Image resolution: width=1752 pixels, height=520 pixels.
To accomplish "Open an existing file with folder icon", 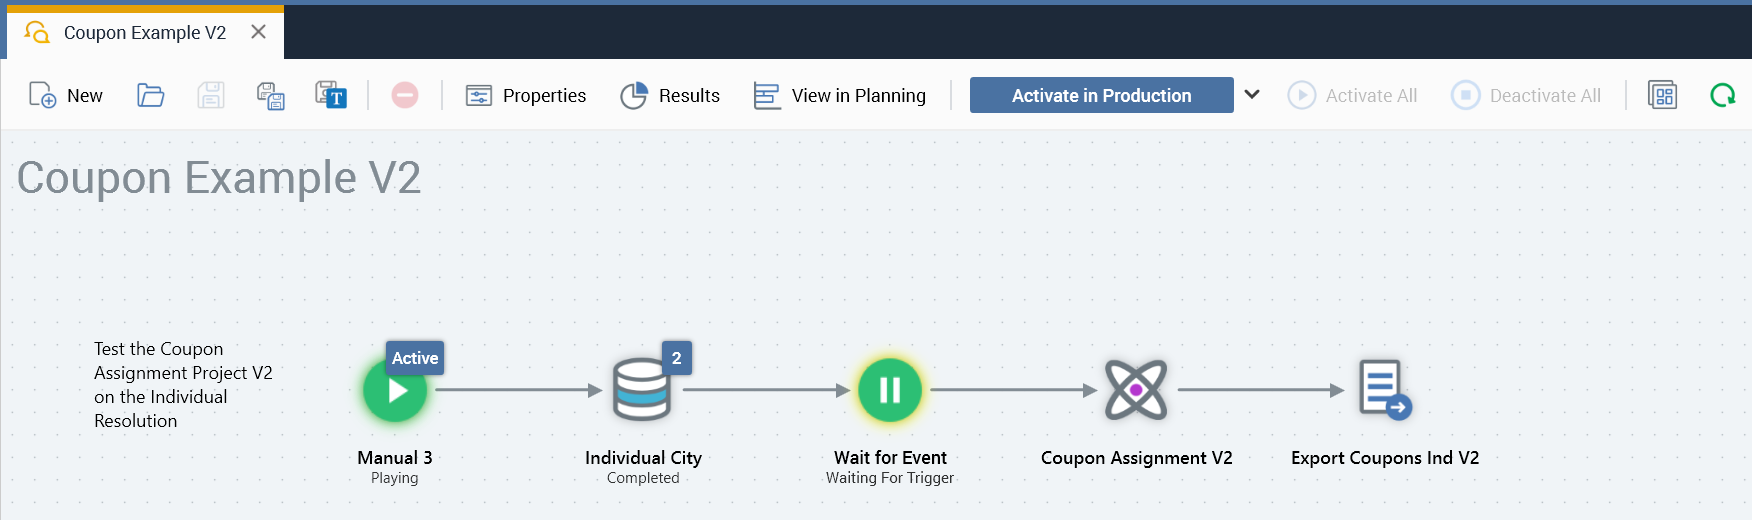I will point(151,95).
